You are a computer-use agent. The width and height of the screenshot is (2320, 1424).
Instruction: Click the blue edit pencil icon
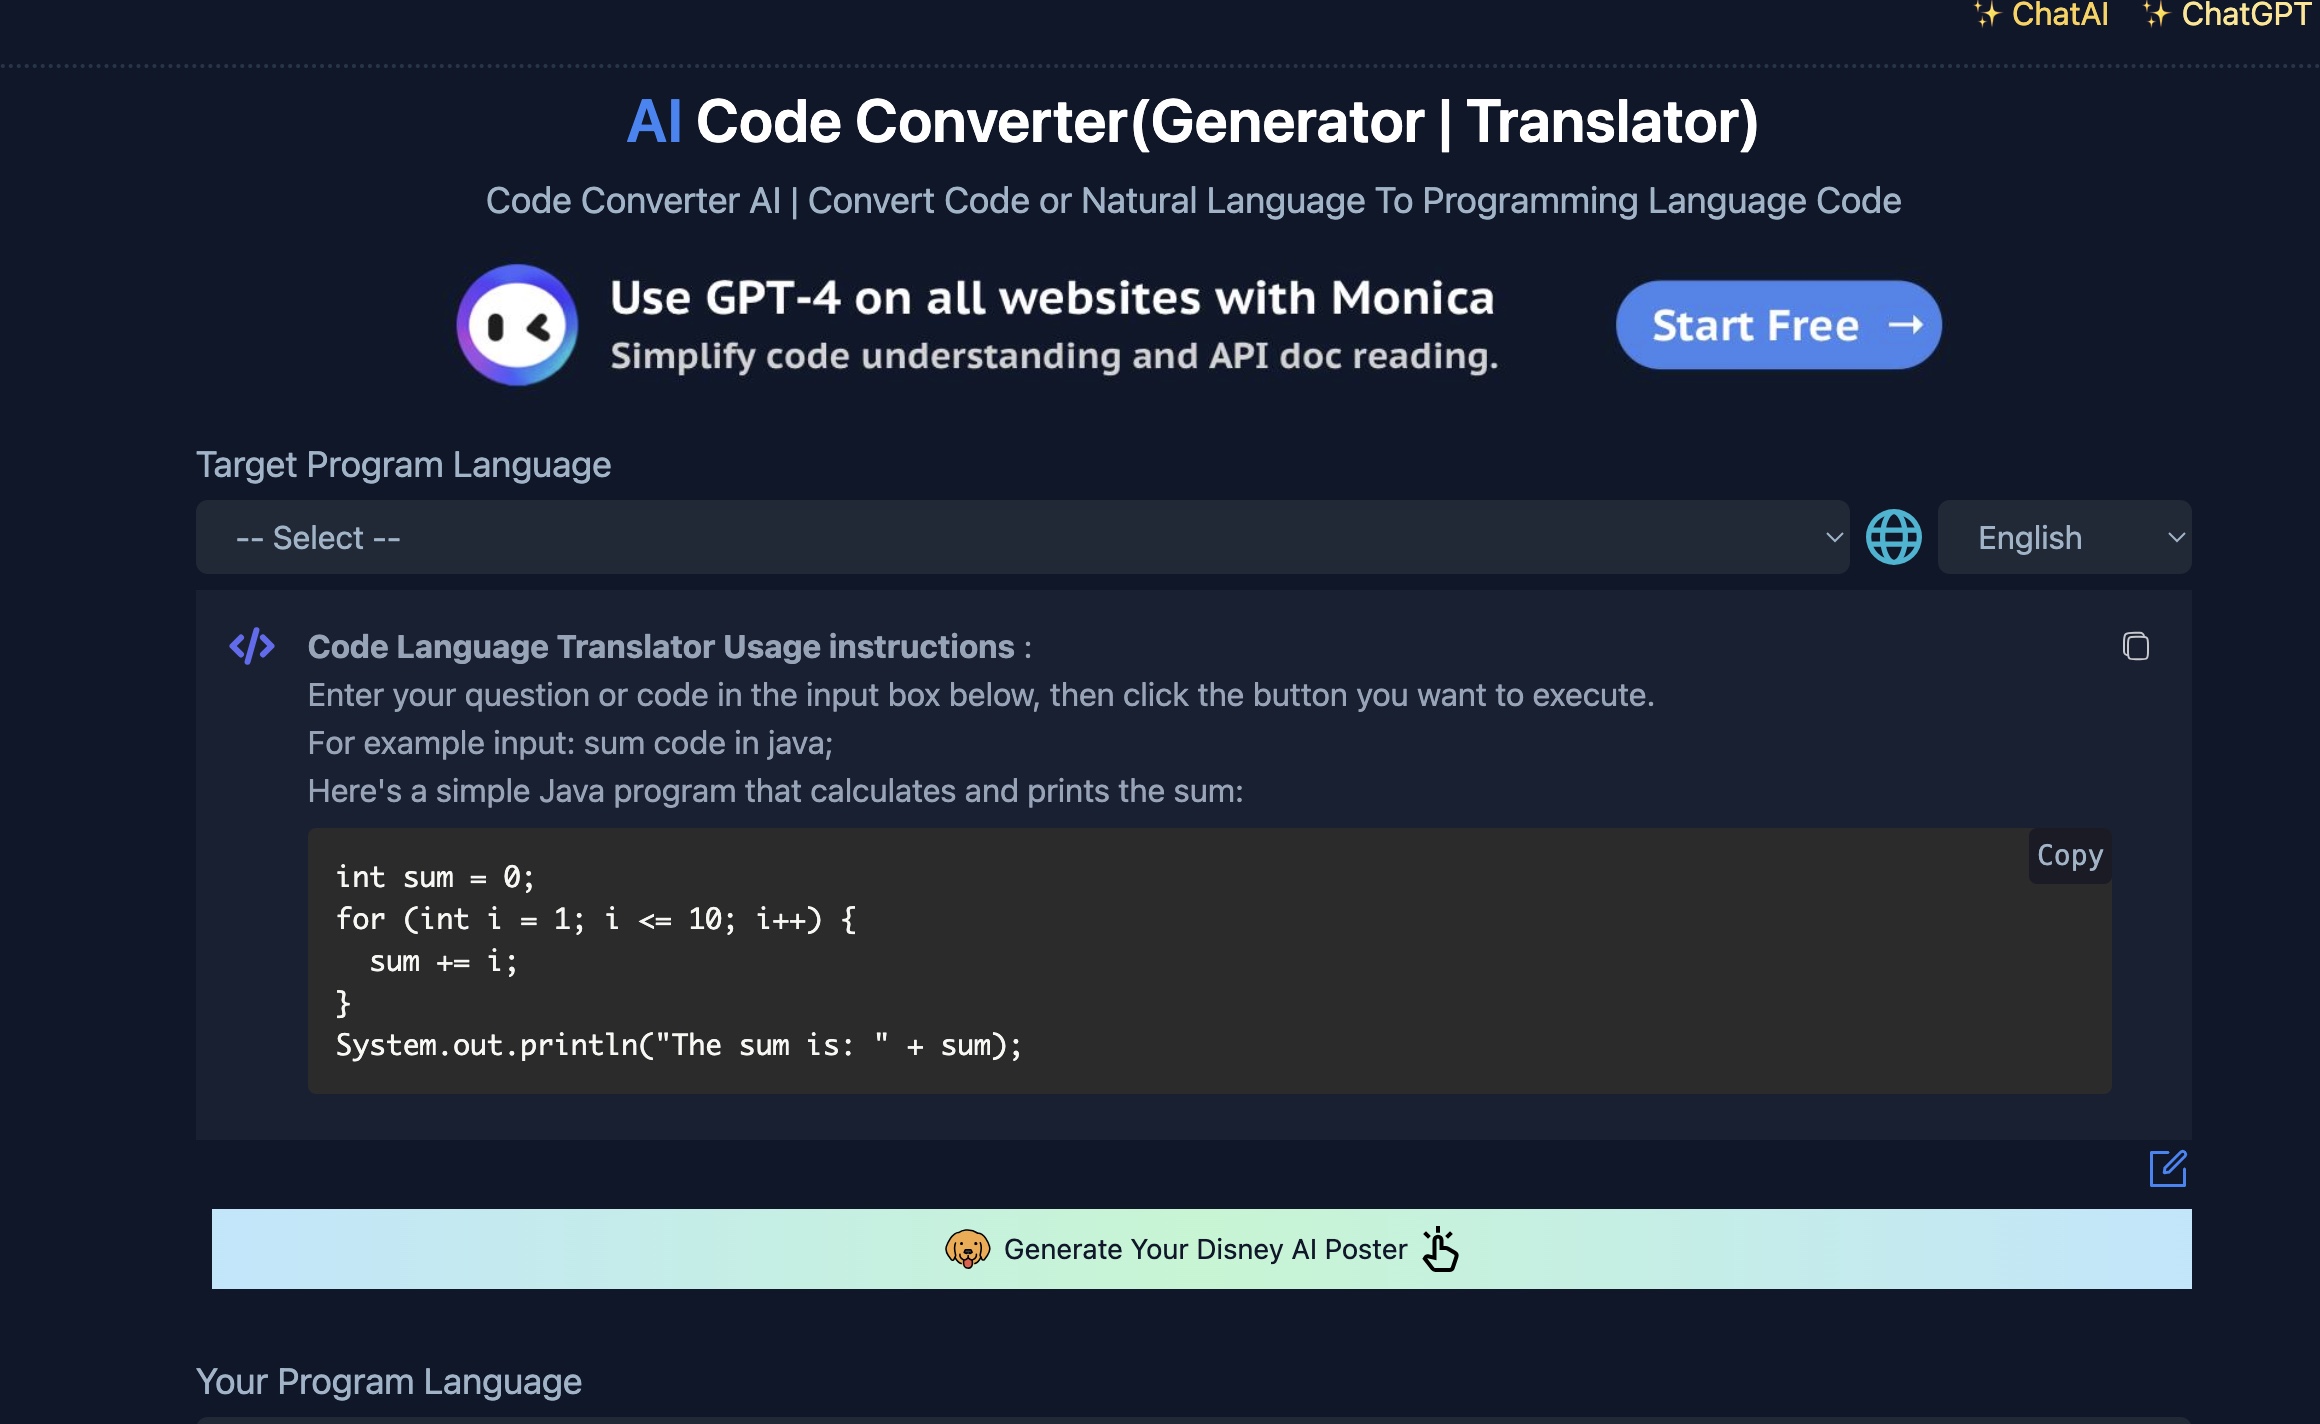(x=2167, y=1168)
